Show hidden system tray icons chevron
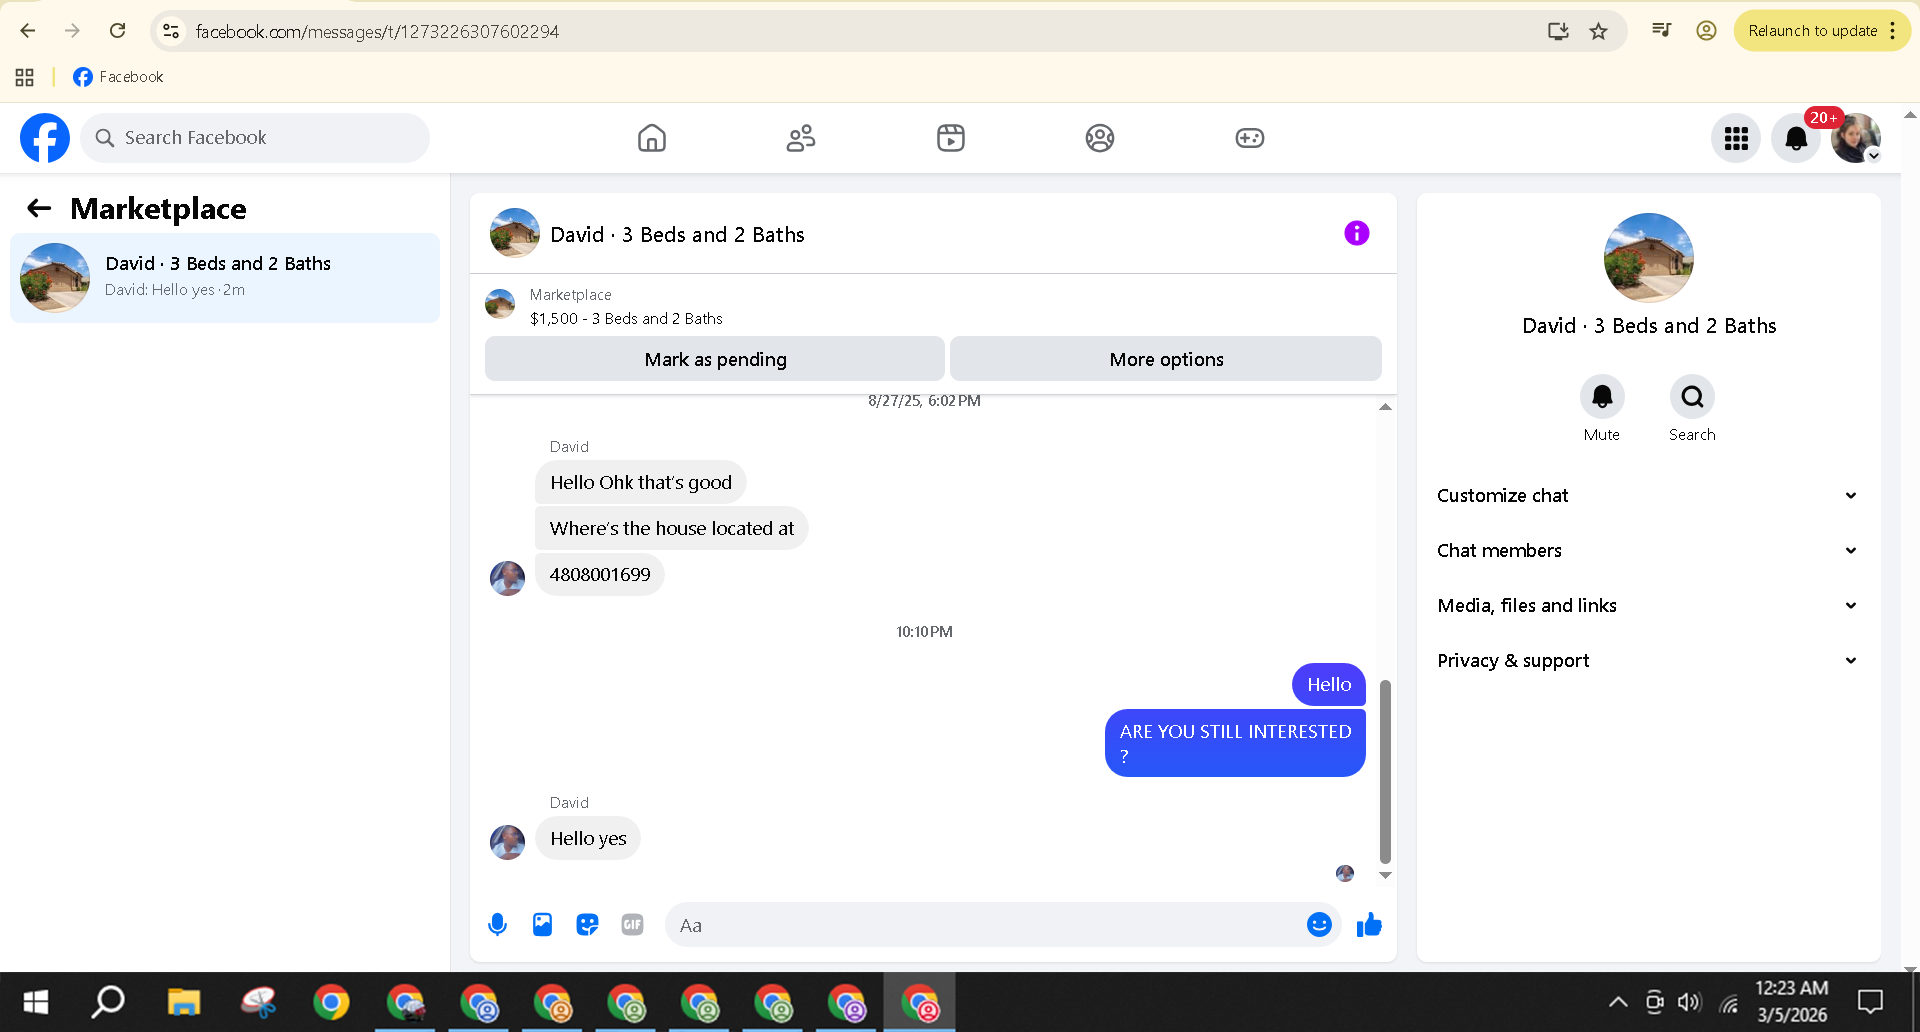Screen dimensions: 1920x1032 click(1617, 1002)
